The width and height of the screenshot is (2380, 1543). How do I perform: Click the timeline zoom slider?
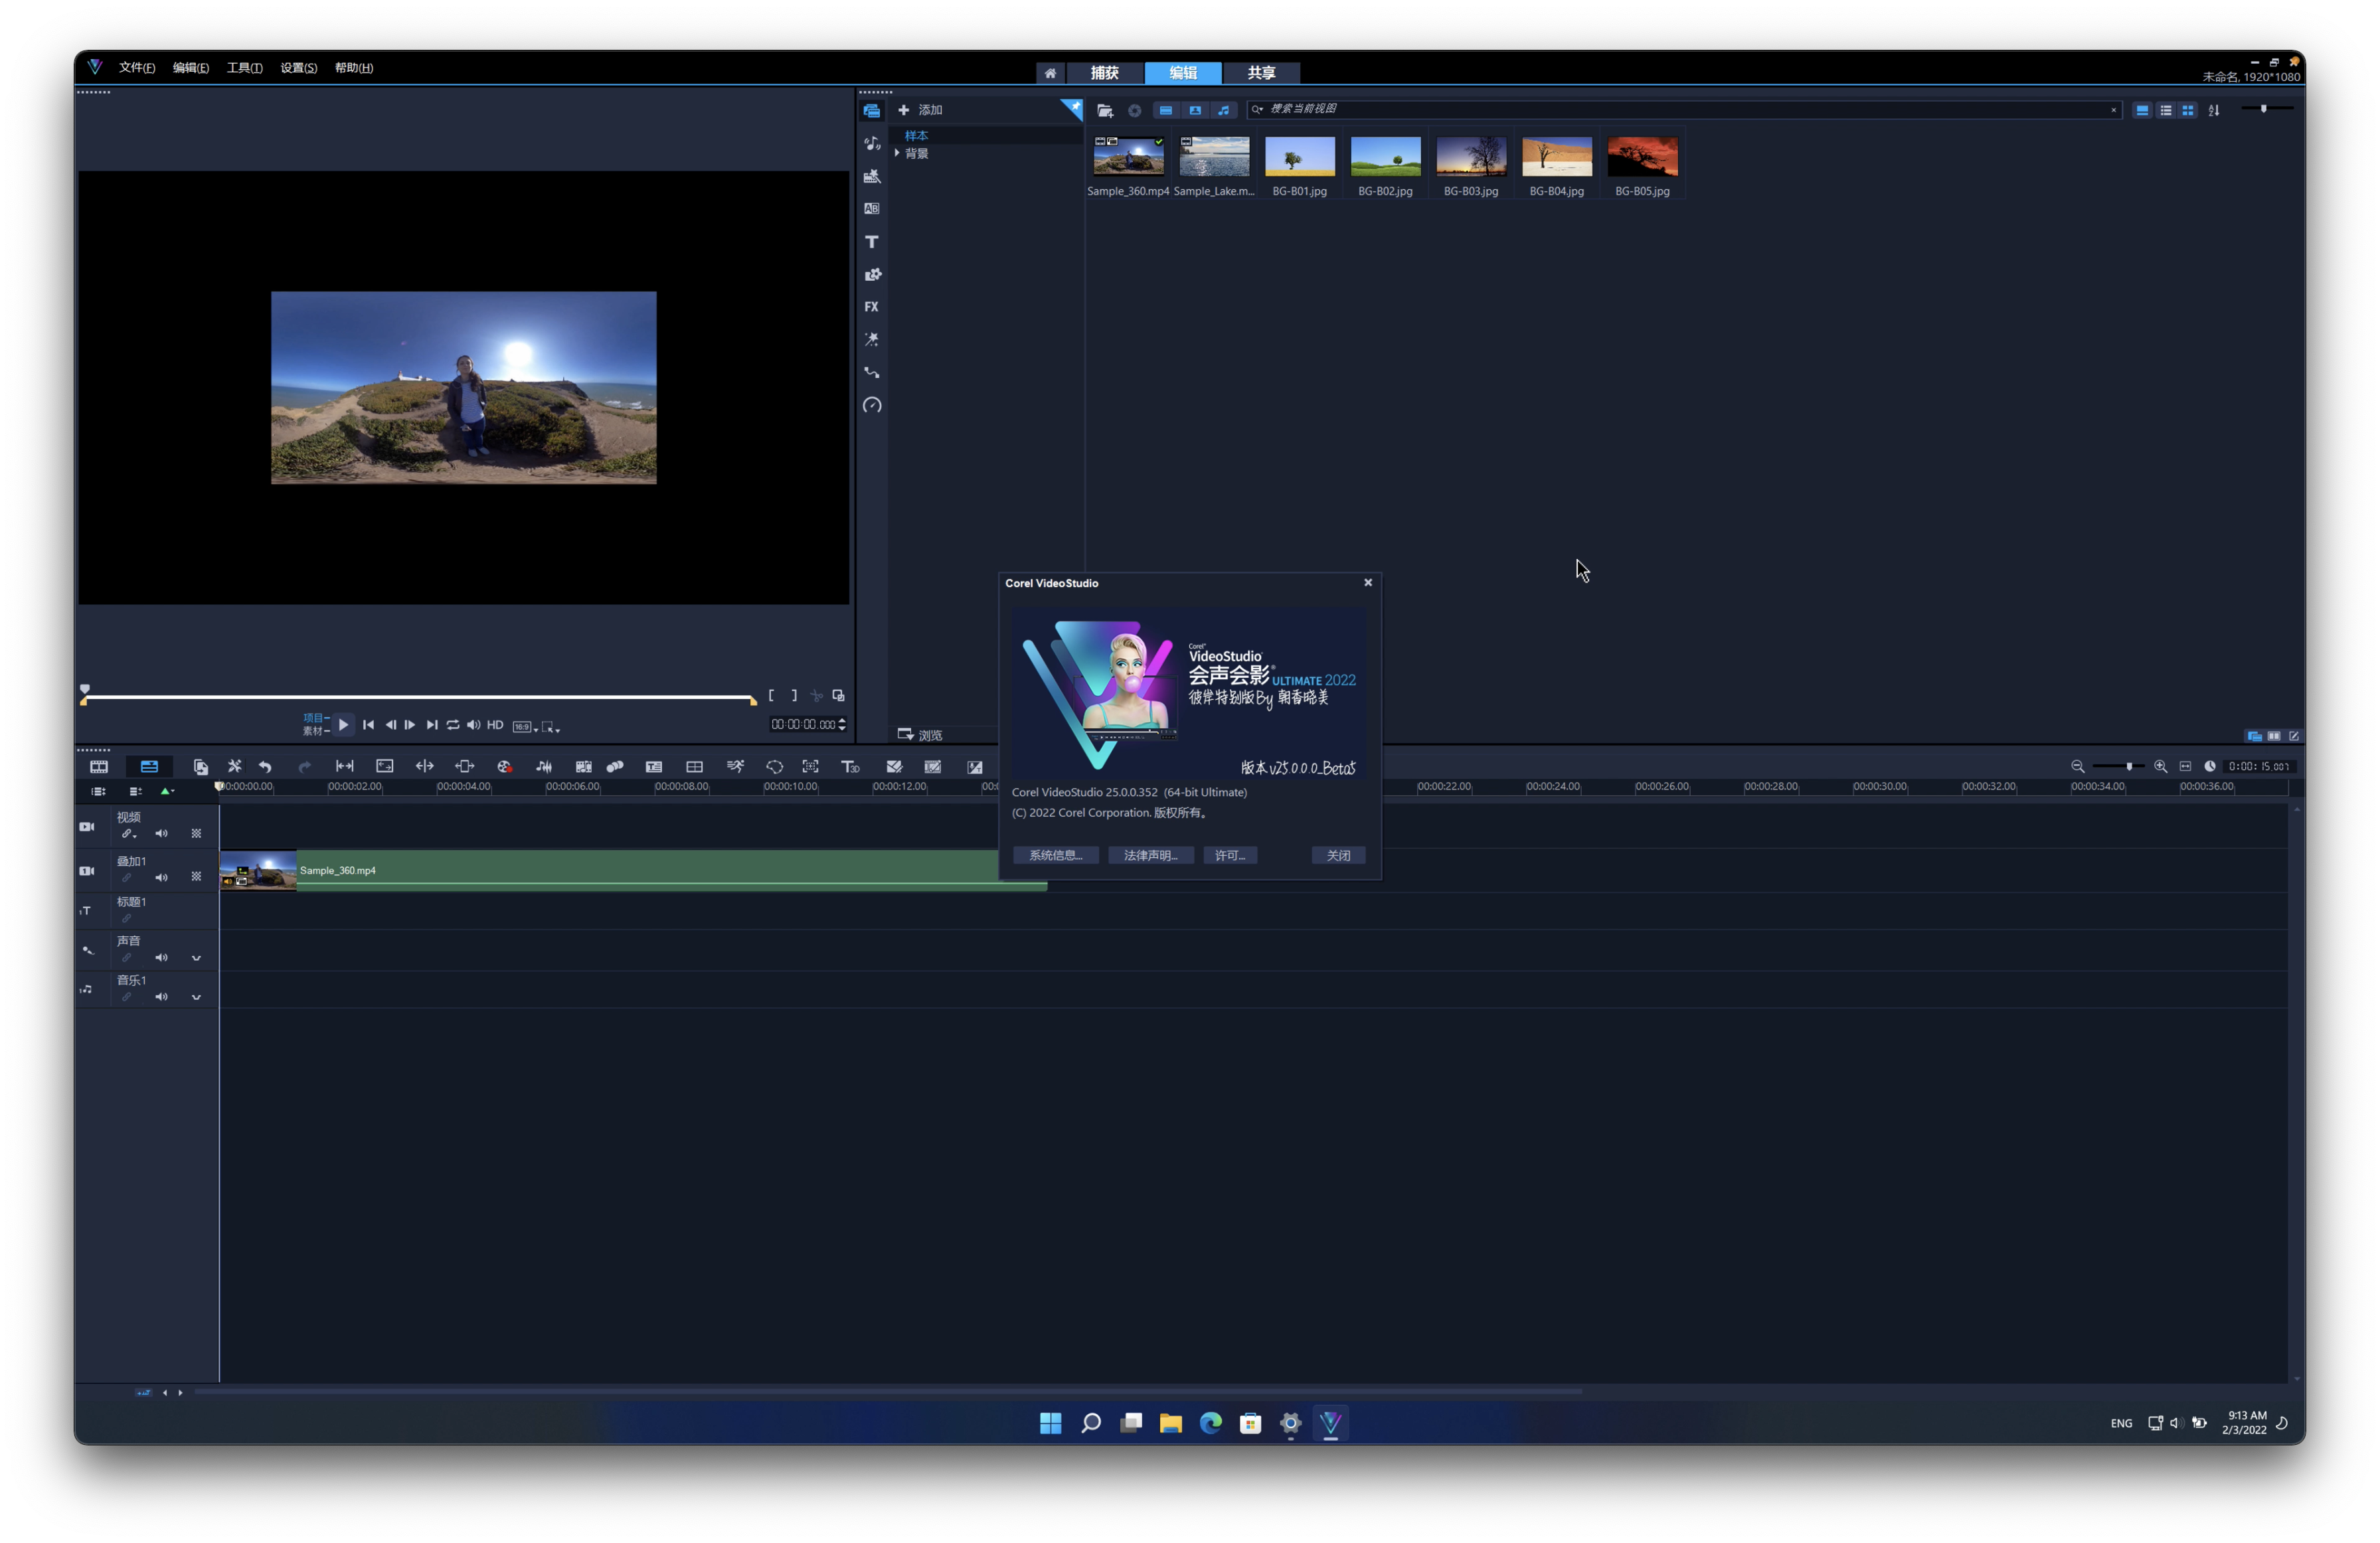tap(2118, 766)
